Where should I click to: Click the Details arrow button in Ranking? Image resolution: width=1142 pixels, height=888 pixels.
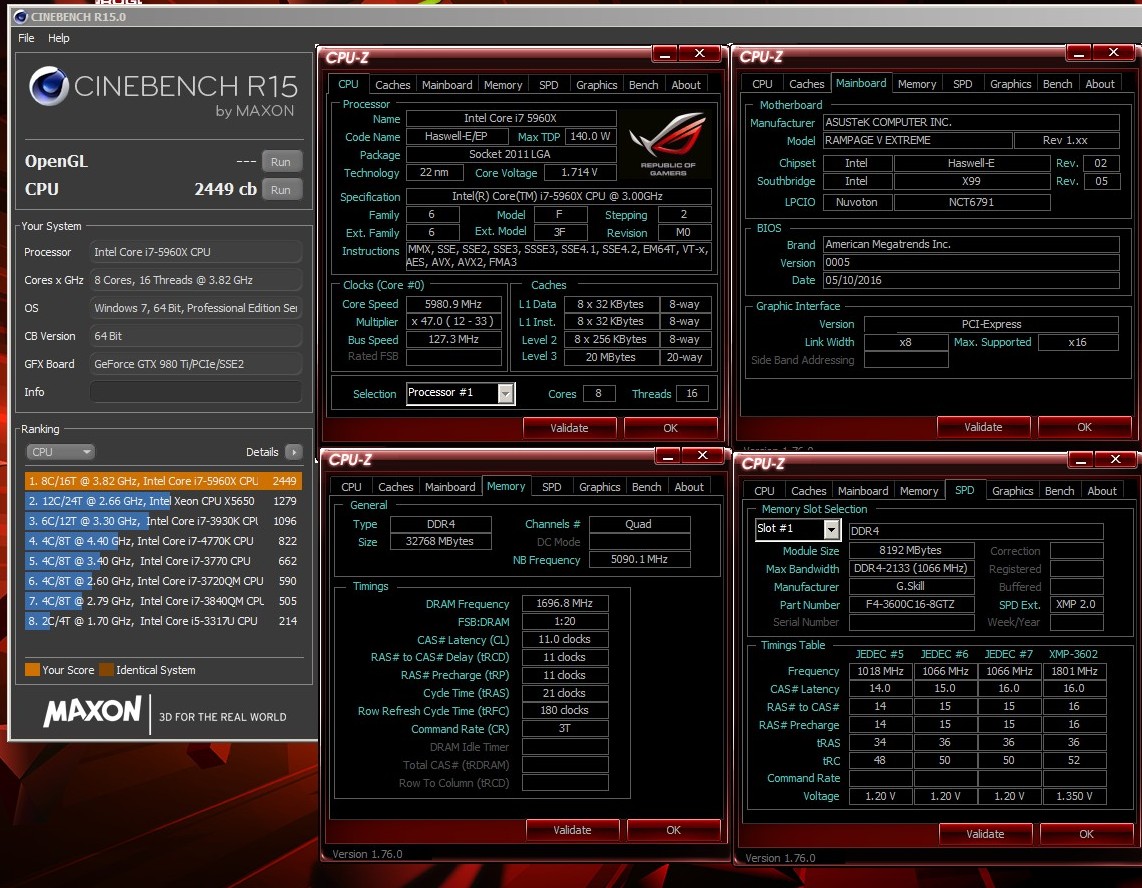[294, 452]
